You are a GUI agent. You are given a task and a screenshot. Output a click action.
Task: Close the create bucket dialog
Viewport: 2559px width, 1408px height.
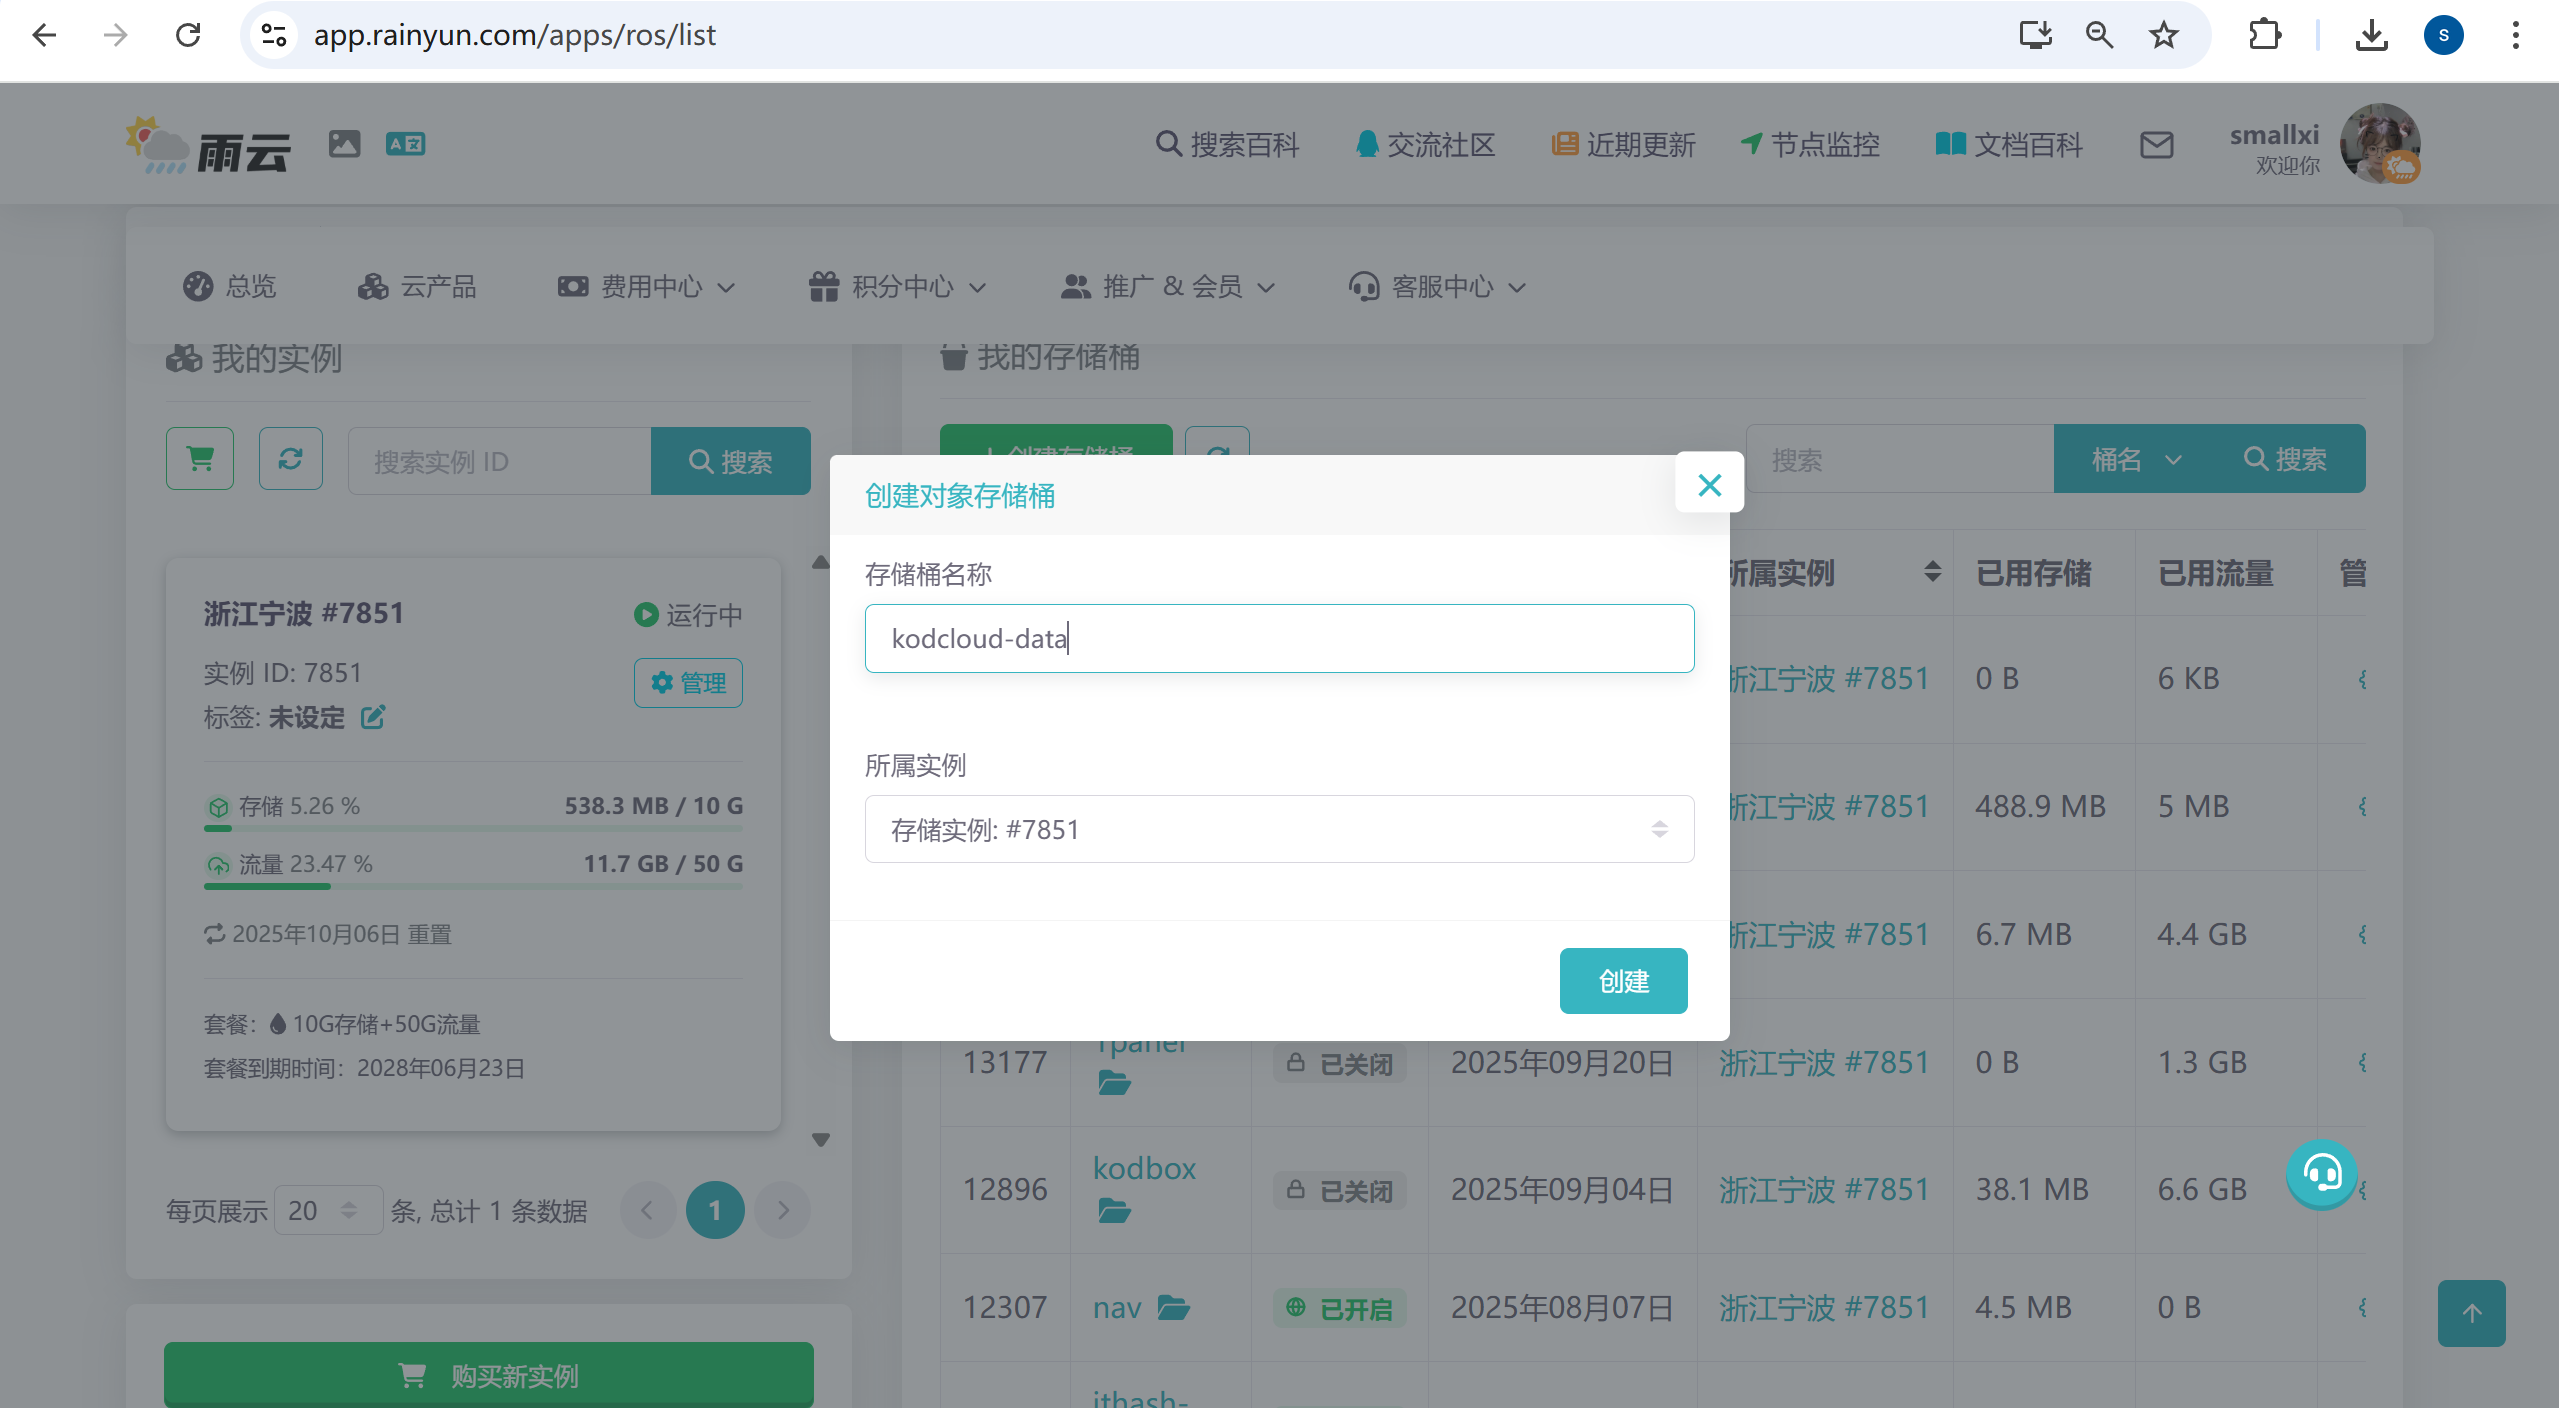click(x=1709, y=485)
